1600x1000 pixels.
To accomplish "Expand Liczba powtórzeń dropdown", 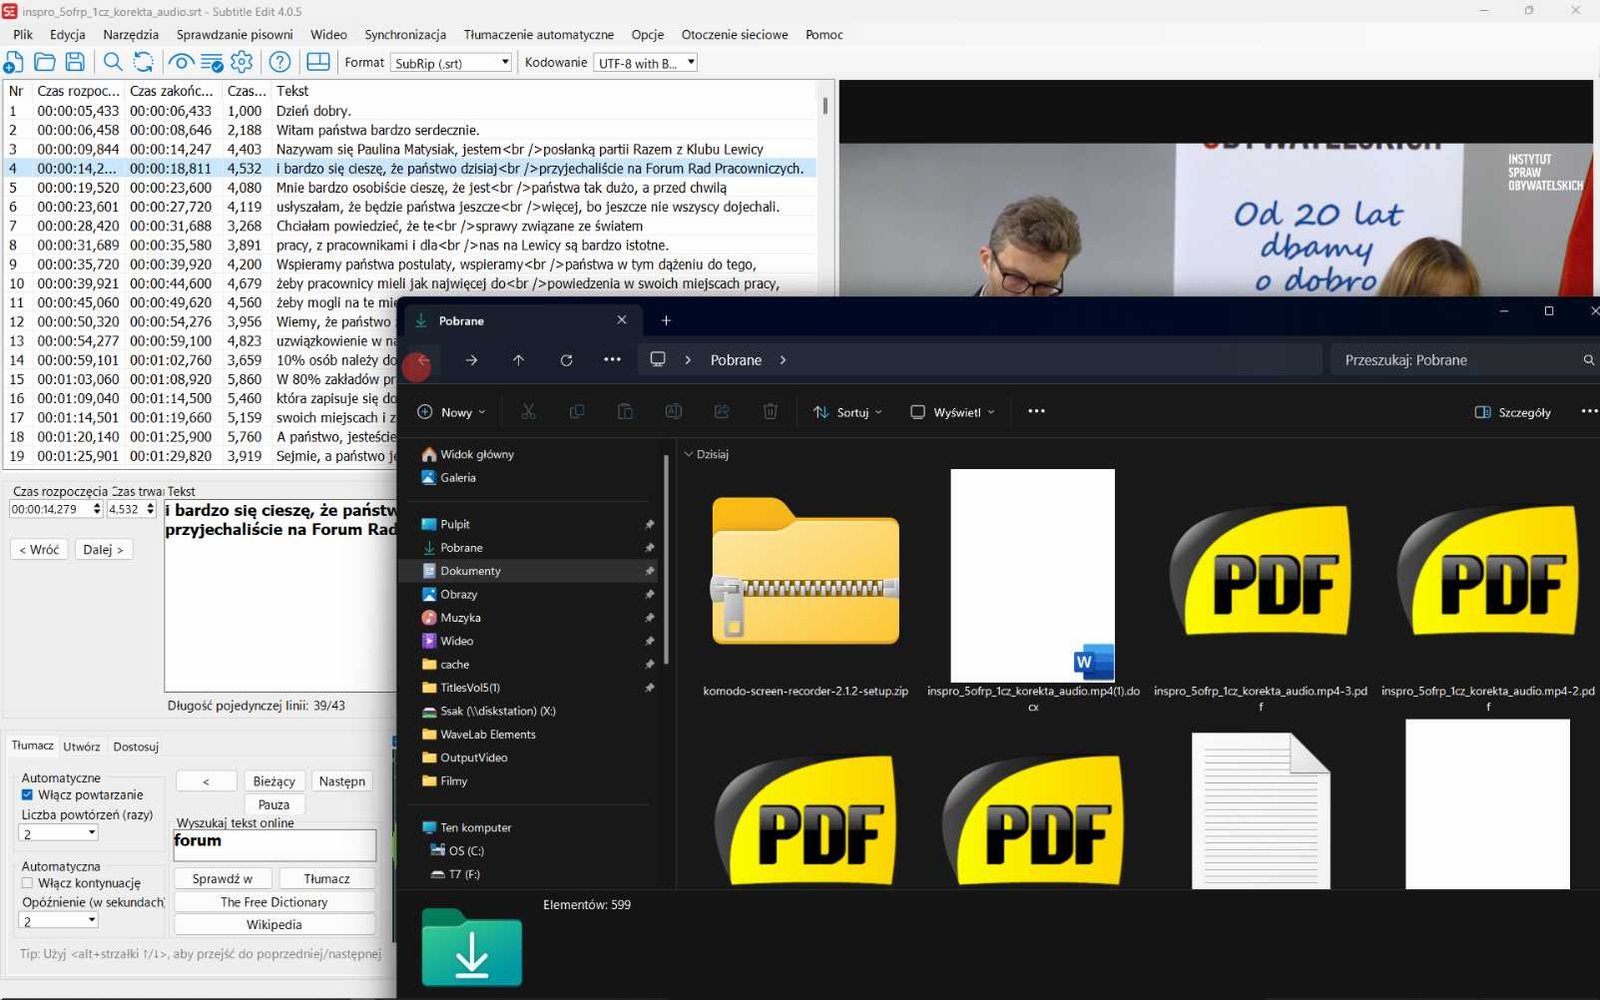I will 59,833.
